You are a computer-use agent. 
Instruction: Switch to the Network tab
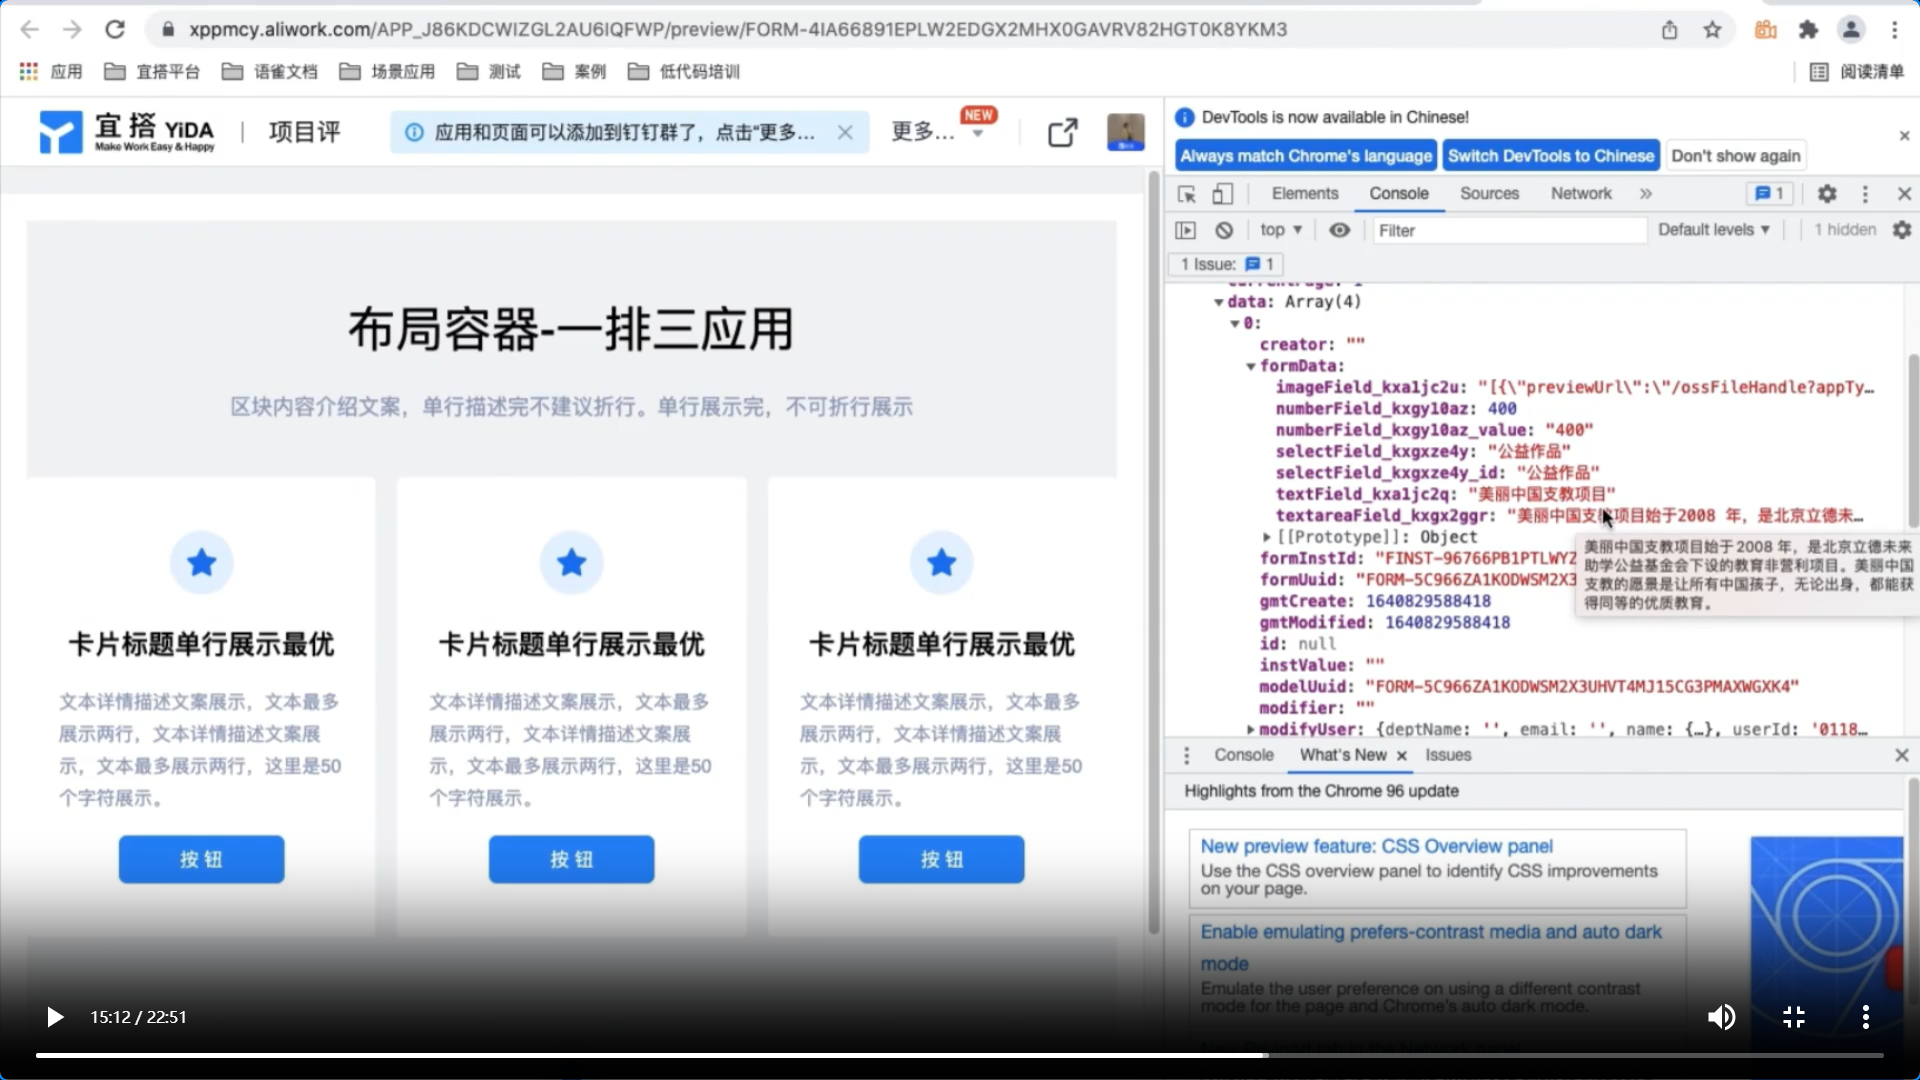tap(1581, 194)
